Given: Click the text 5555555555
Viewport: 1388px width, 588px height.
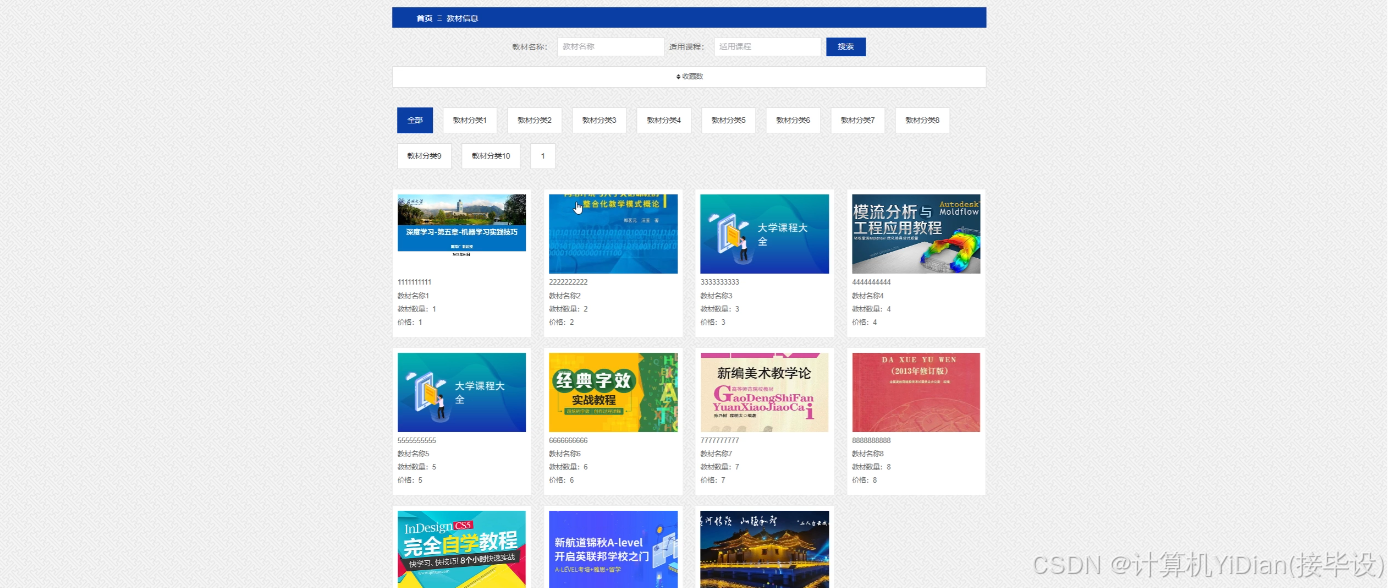Looking at the screenshot, I should [417, 440].
